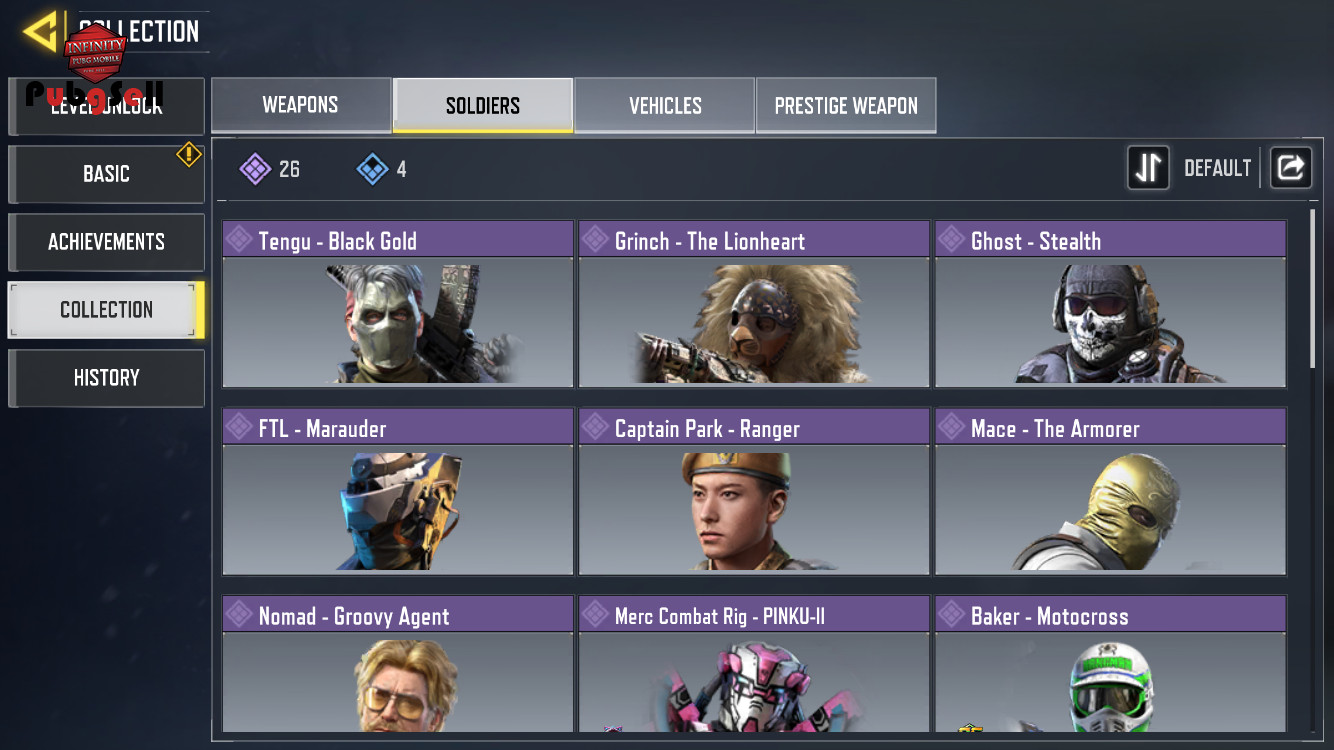Open the Basic profile section

(106, 174)
